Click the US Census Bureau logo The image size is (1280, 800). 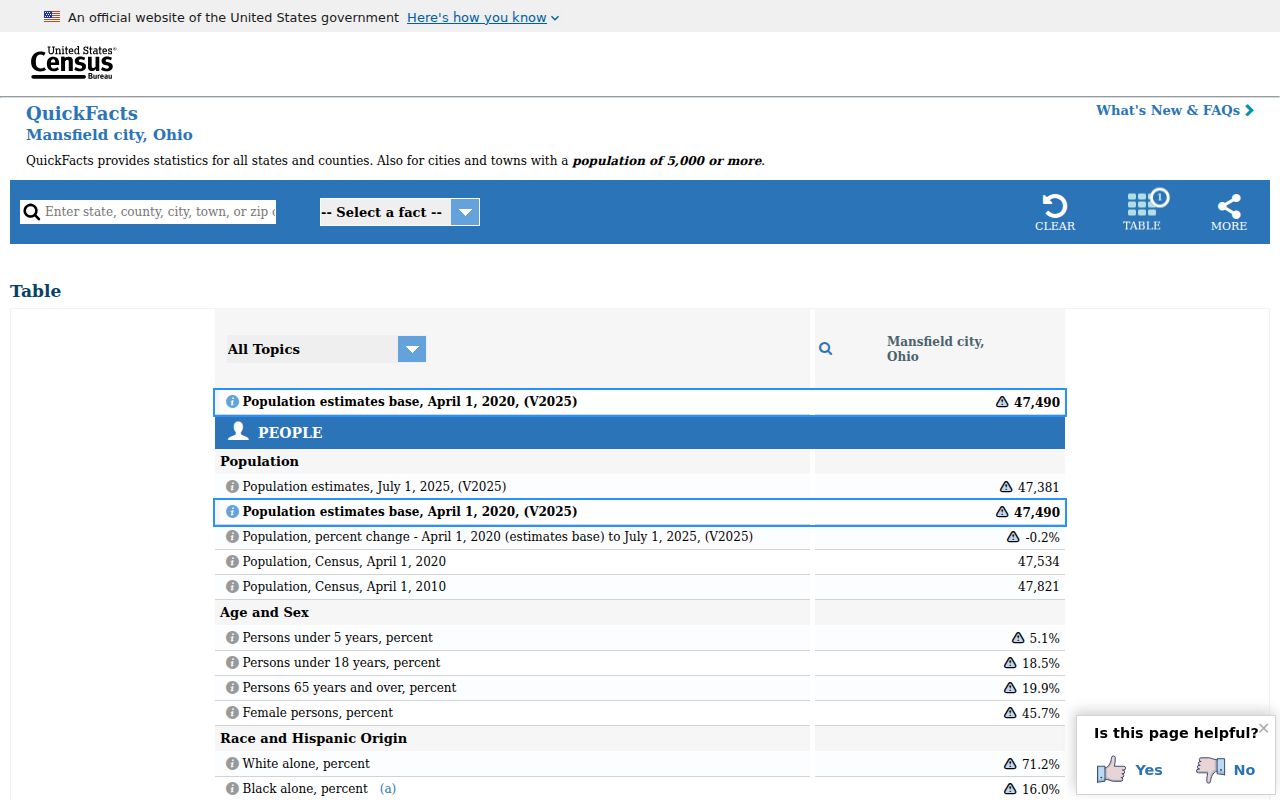[73, 63]
